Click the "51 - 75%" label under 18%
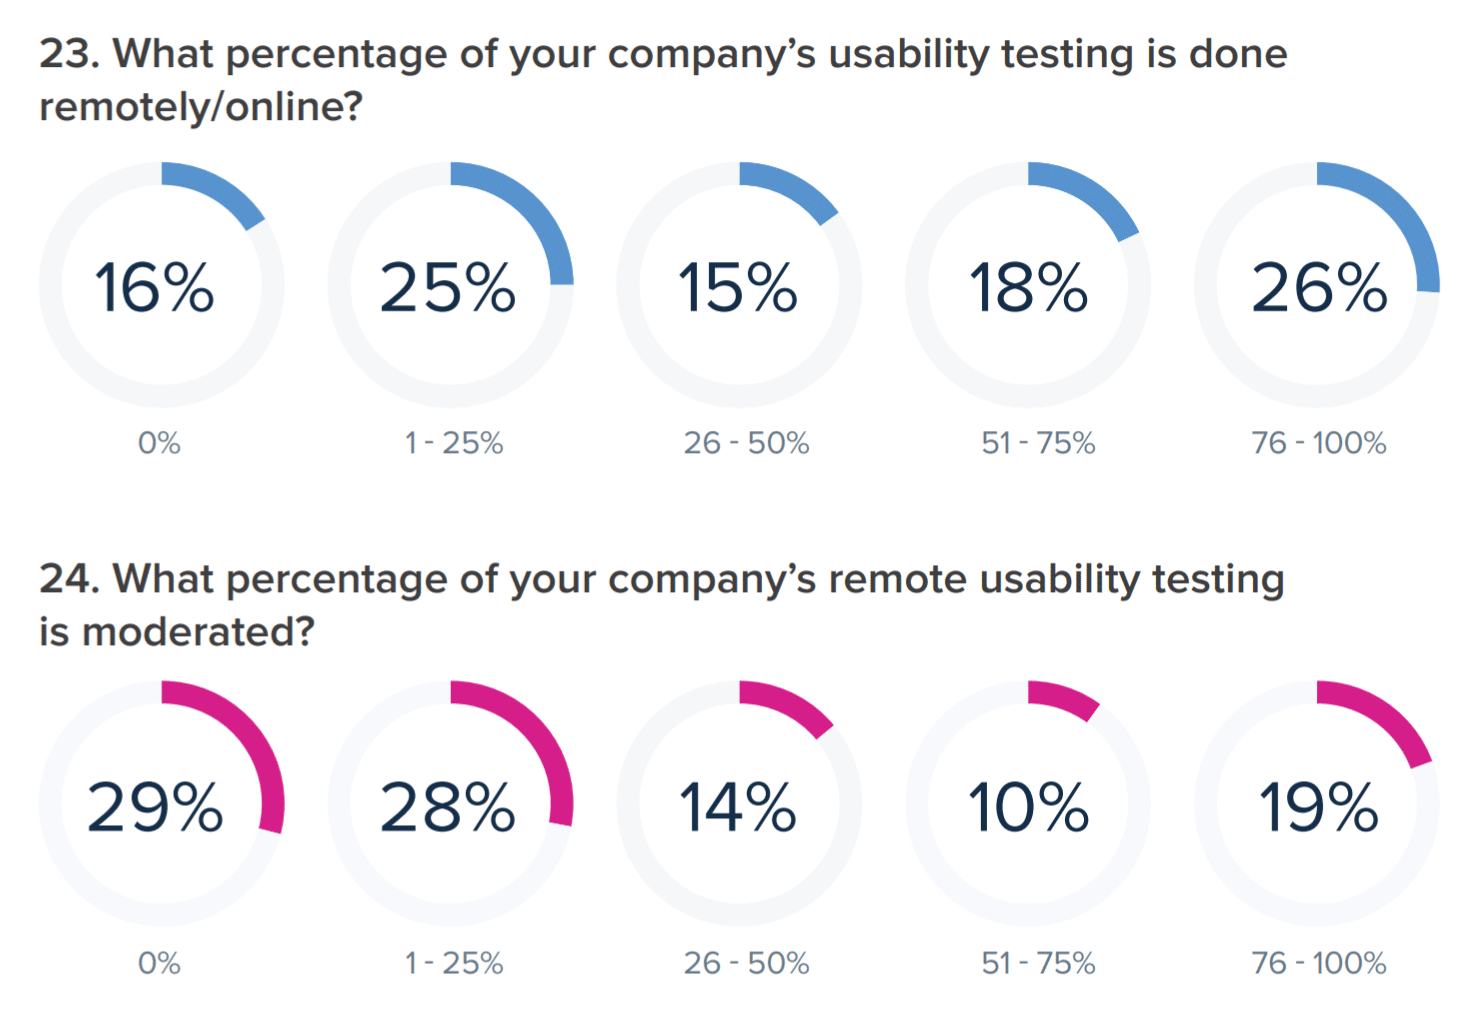 1038,443
